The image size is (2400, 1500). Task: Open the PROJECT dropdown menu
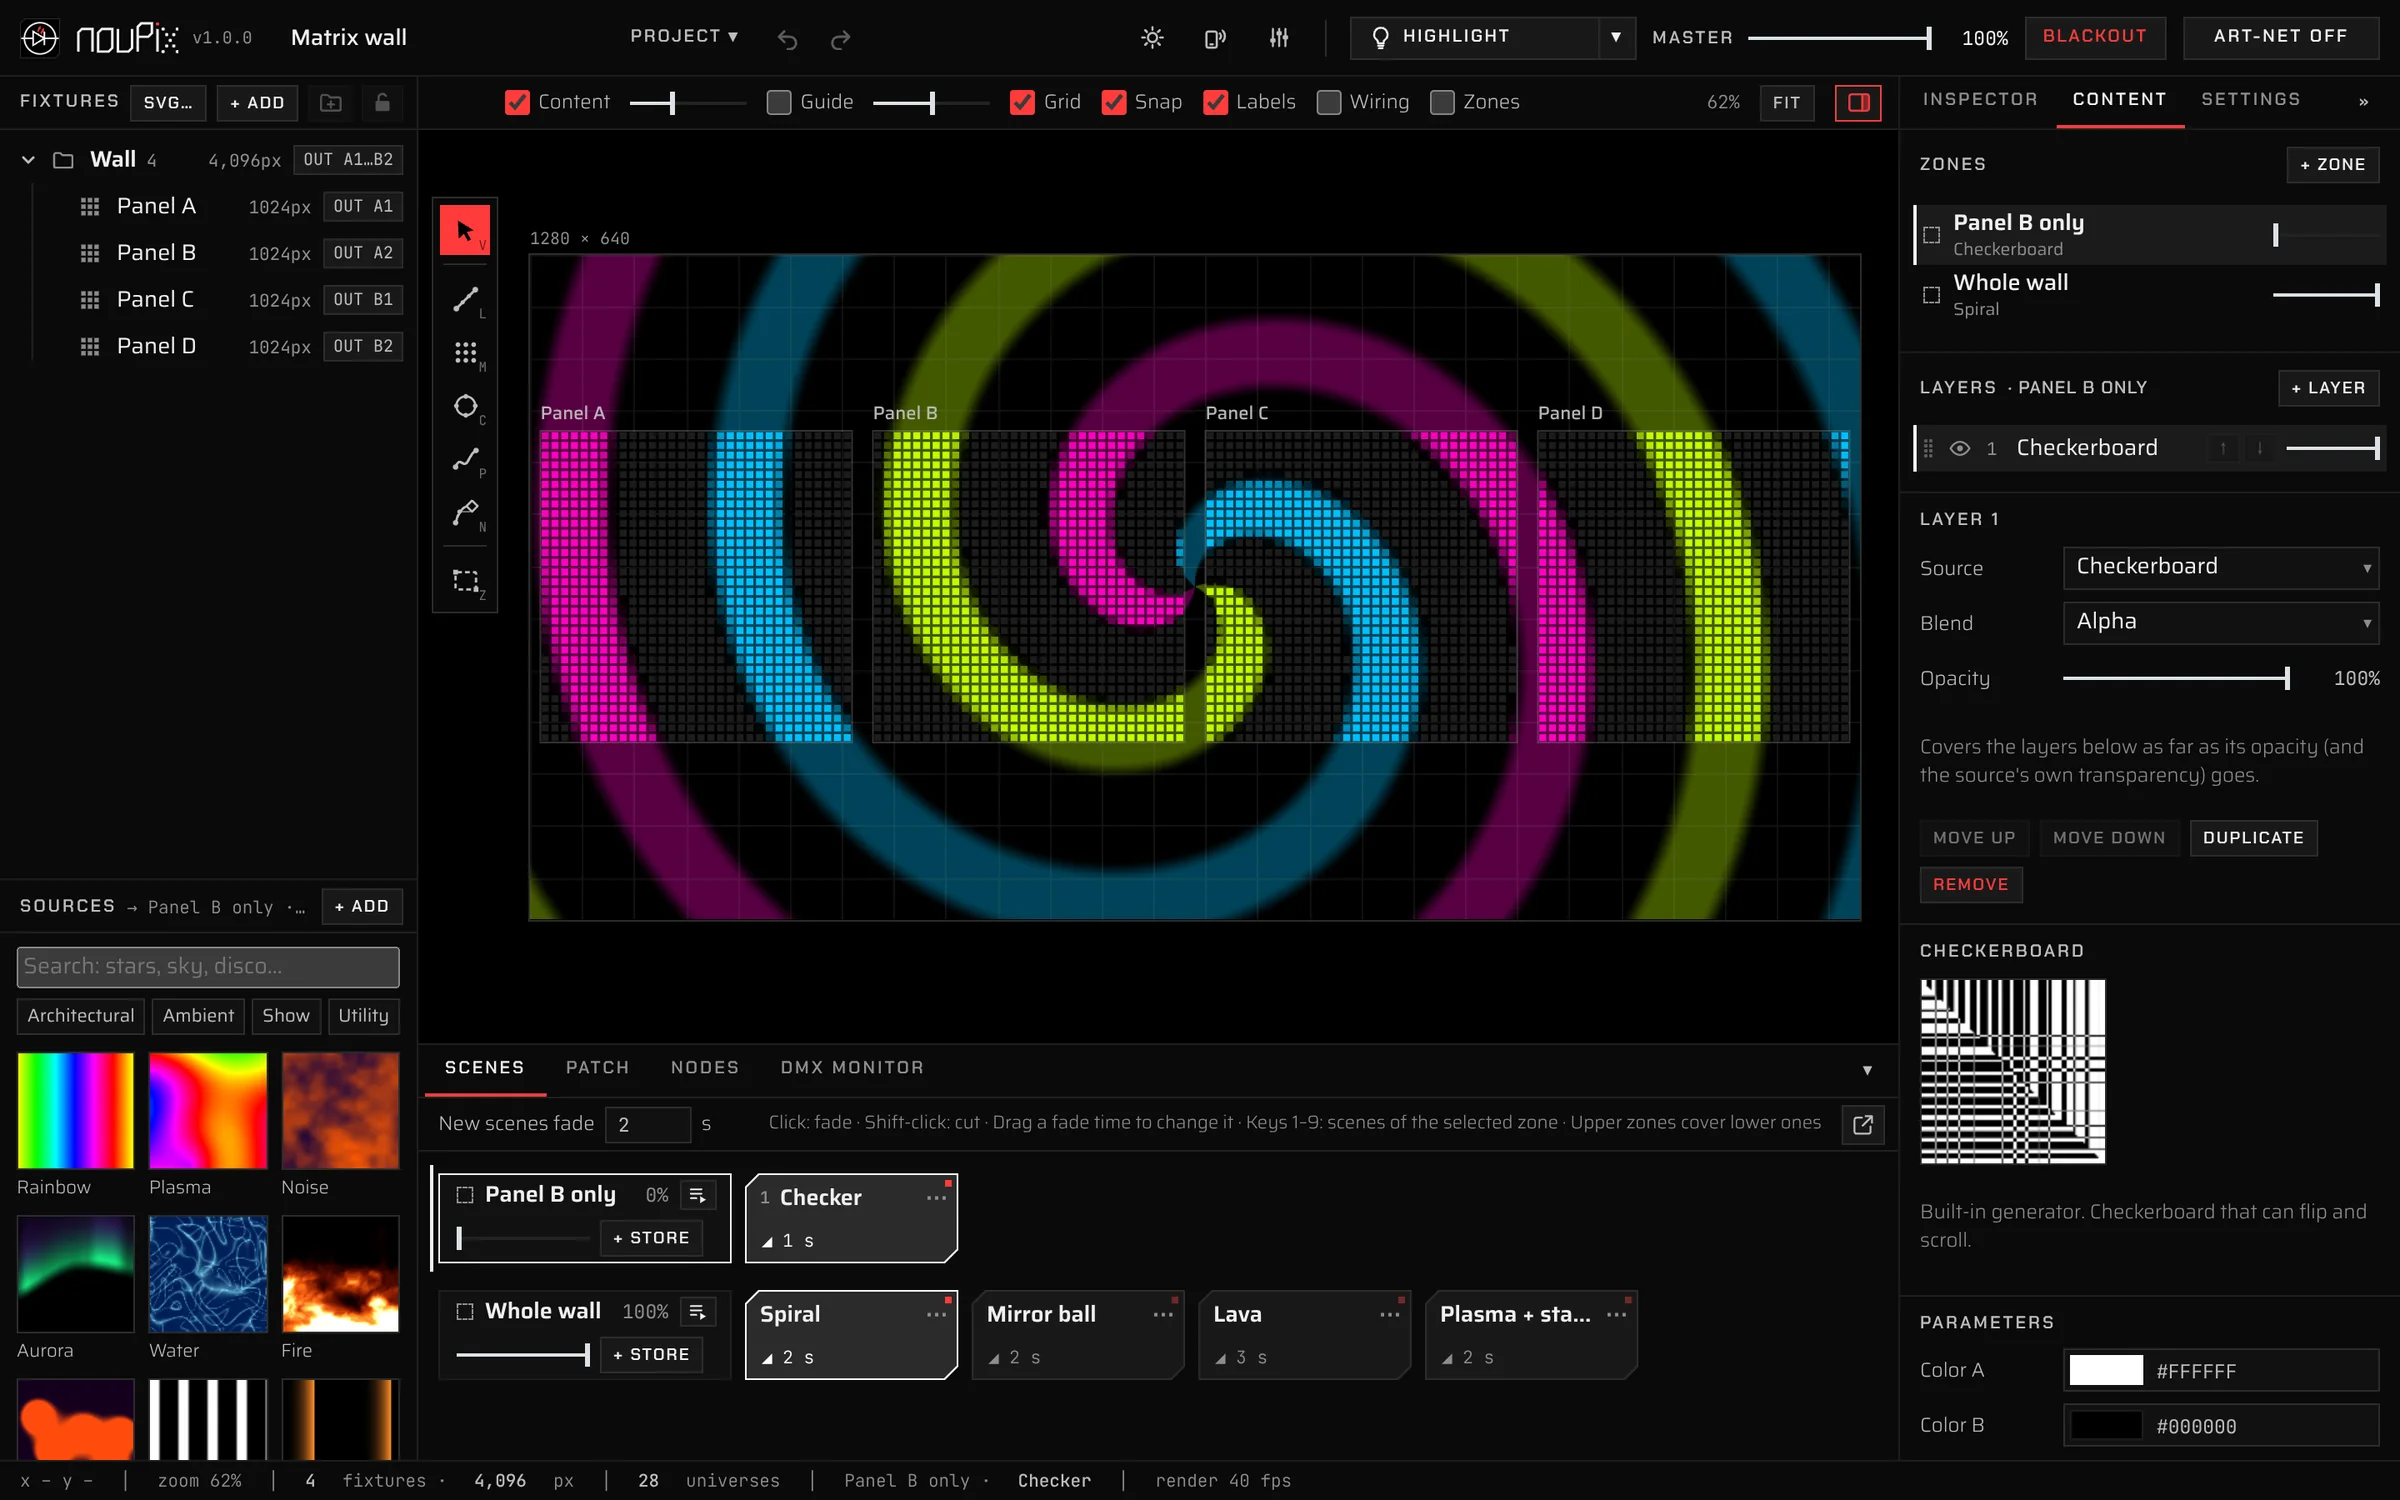pyautogui.click(x=684, y=36)
